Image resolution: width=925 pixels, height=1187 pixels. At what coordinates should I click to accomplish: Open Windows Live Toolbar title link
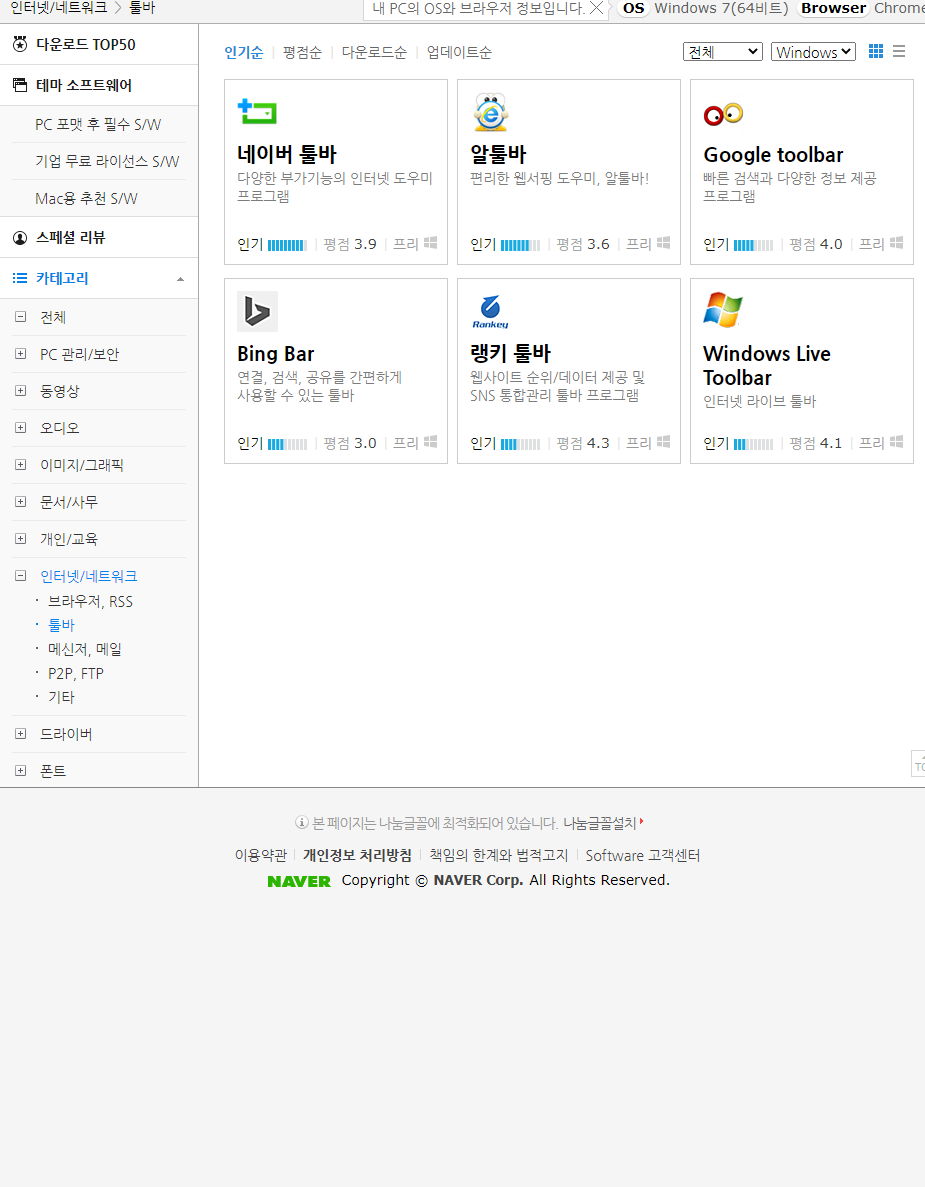767,366
